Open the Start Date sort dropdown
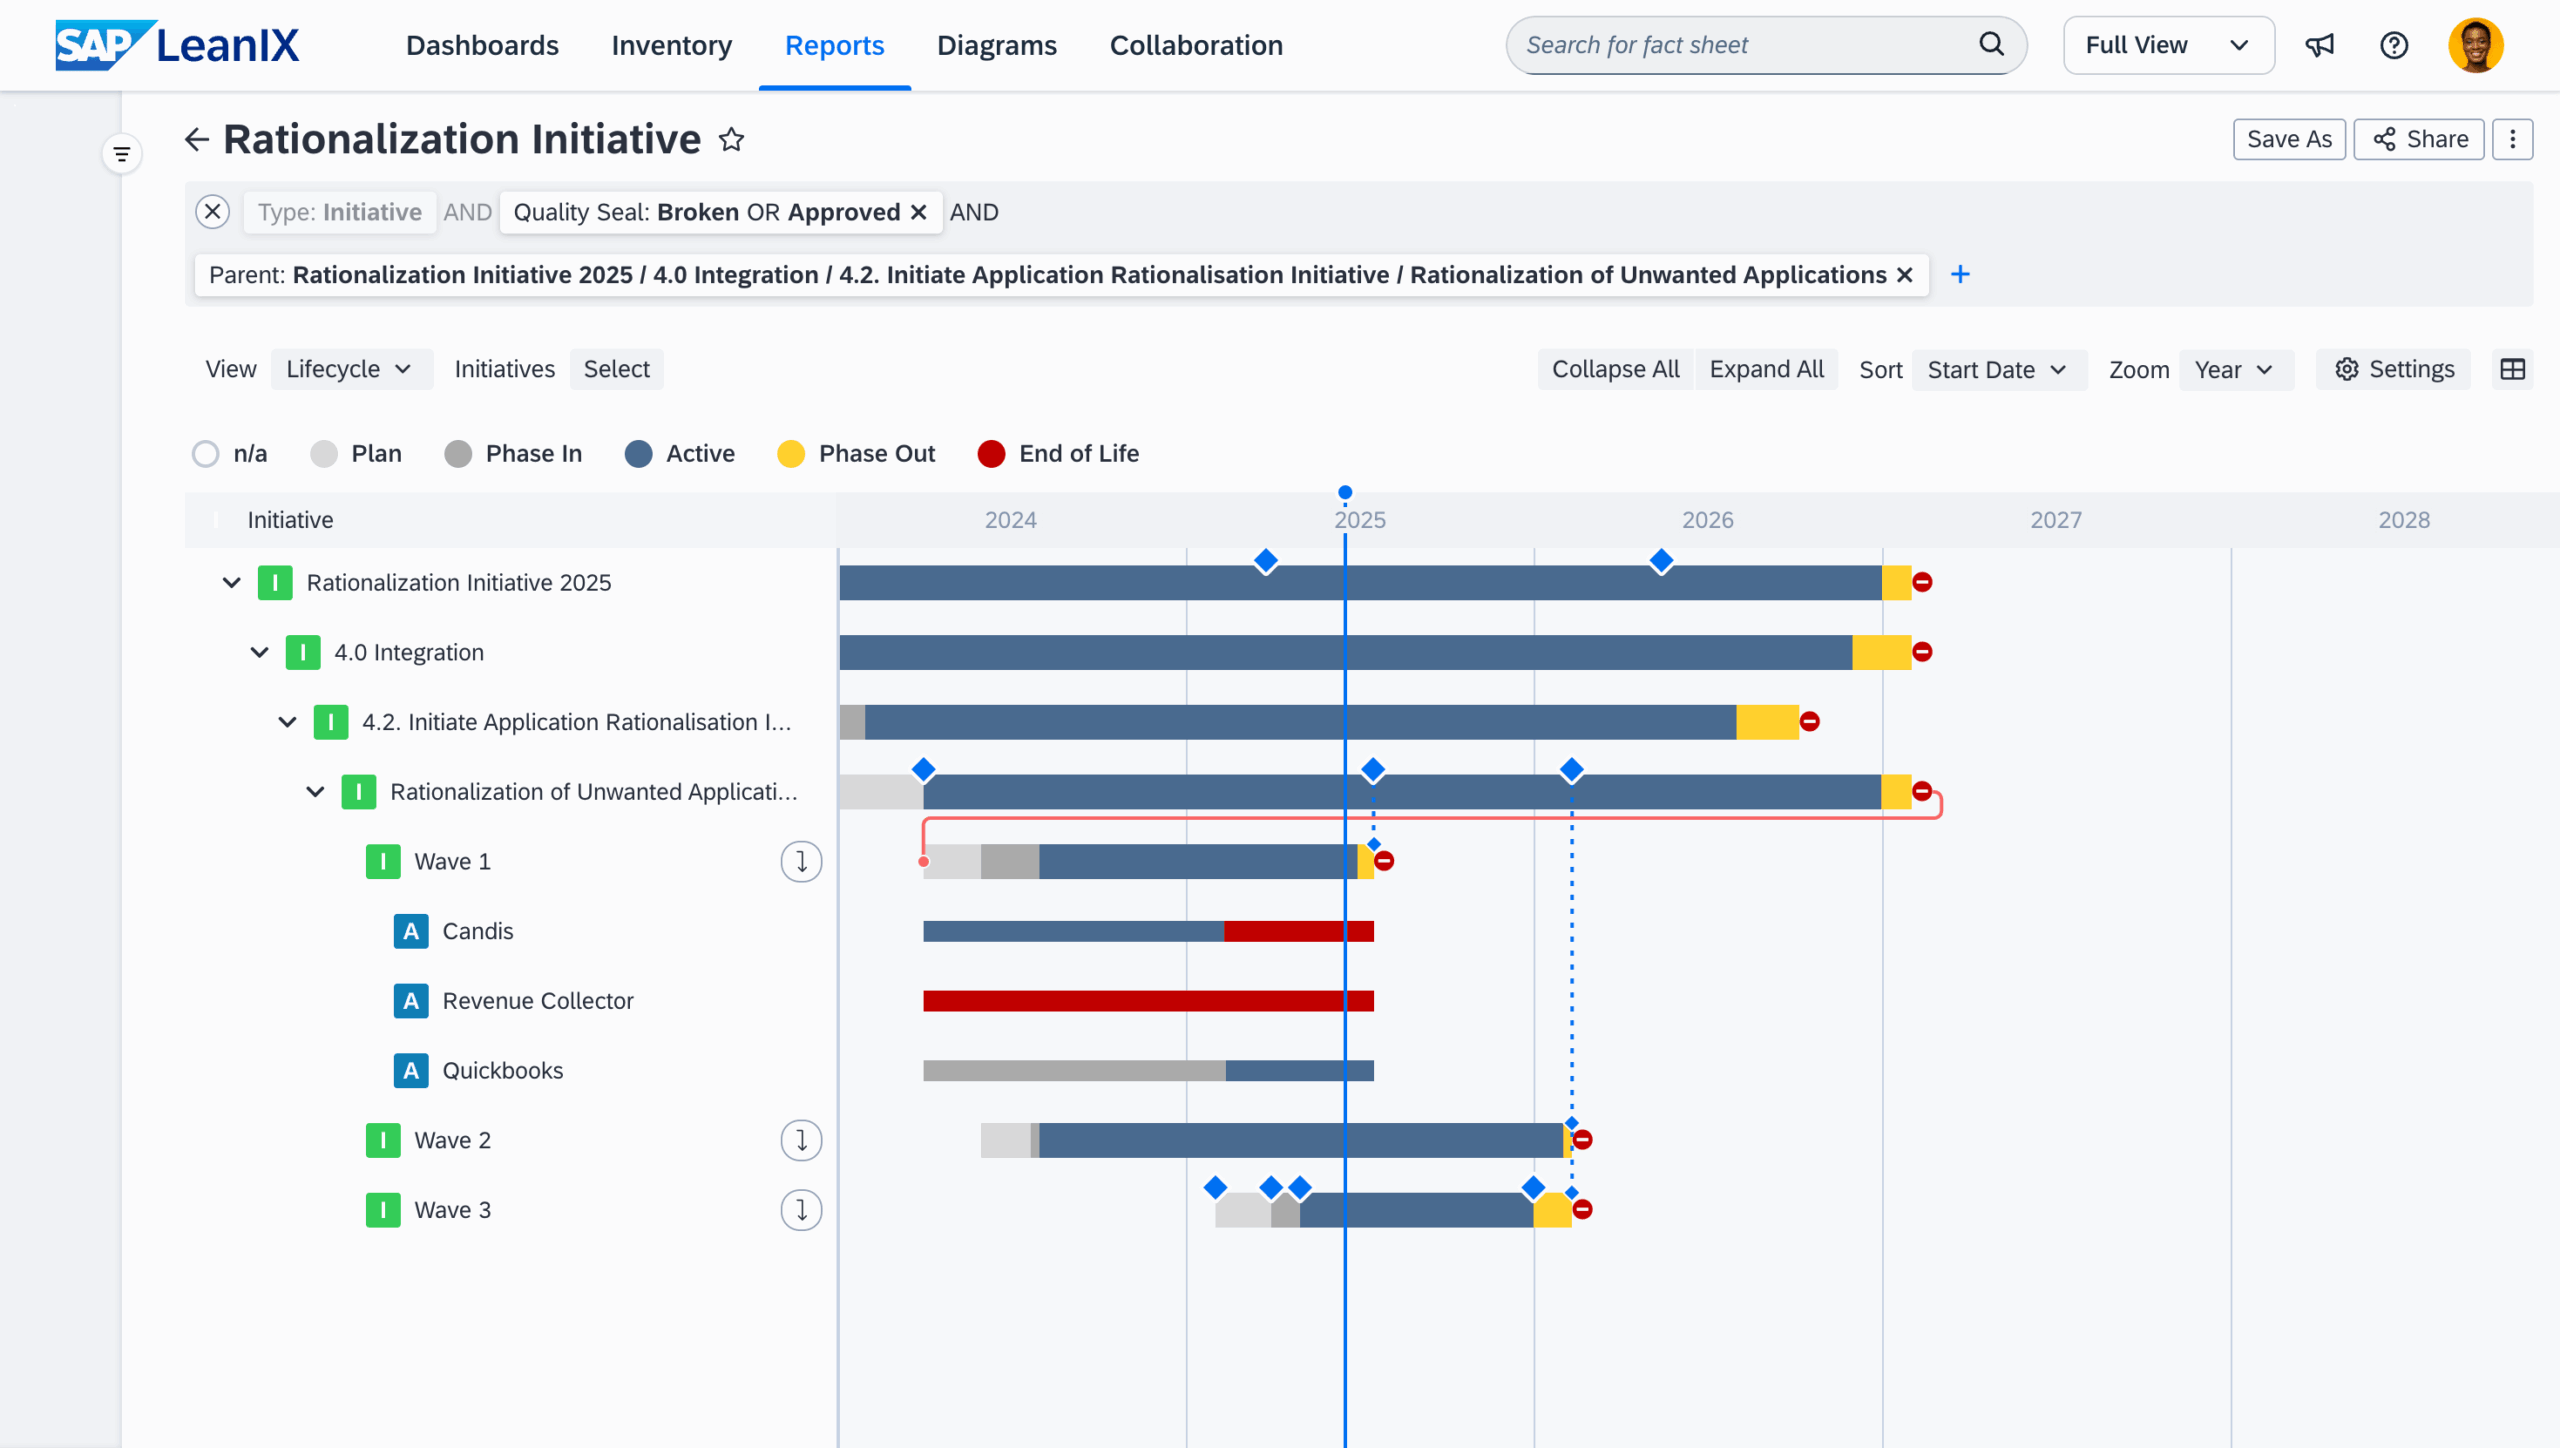The image size is (2560, 1448). [1998, 370]
